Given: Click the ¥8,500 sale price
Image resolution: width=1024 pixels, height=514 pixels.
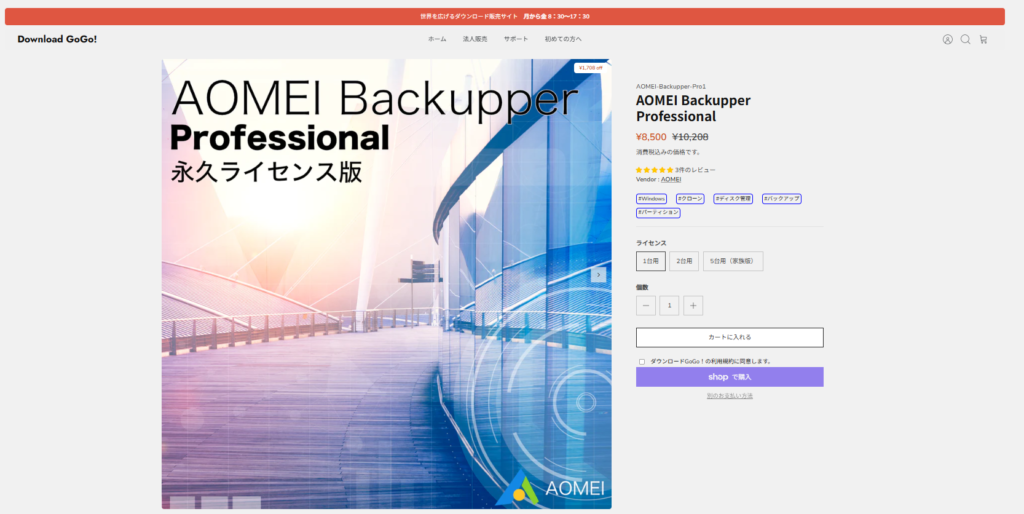Looking at the screenshot, I should pos(651,137).
